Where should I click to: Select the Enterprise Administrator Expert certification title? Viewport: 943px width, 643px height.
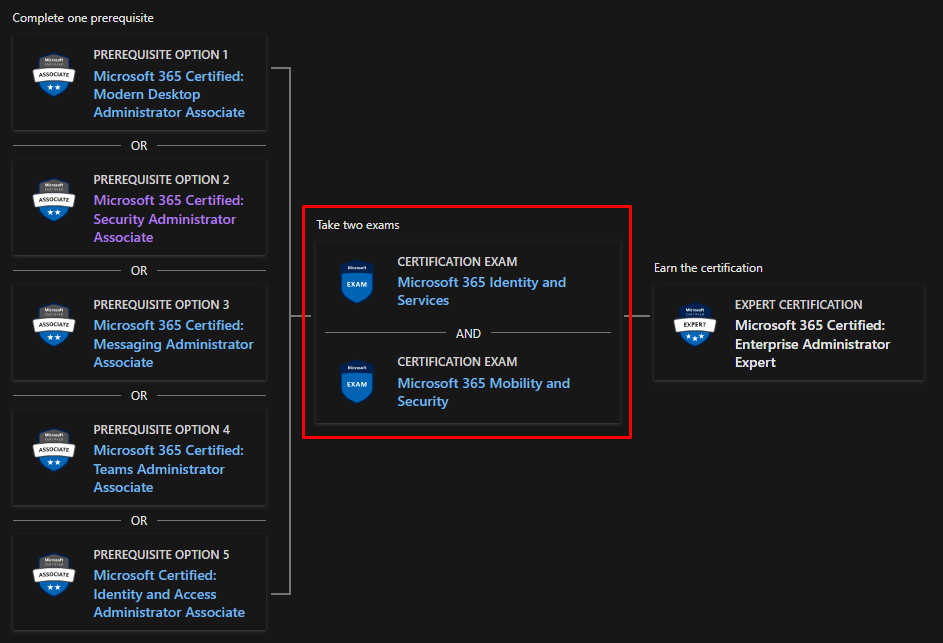point(811,344)
